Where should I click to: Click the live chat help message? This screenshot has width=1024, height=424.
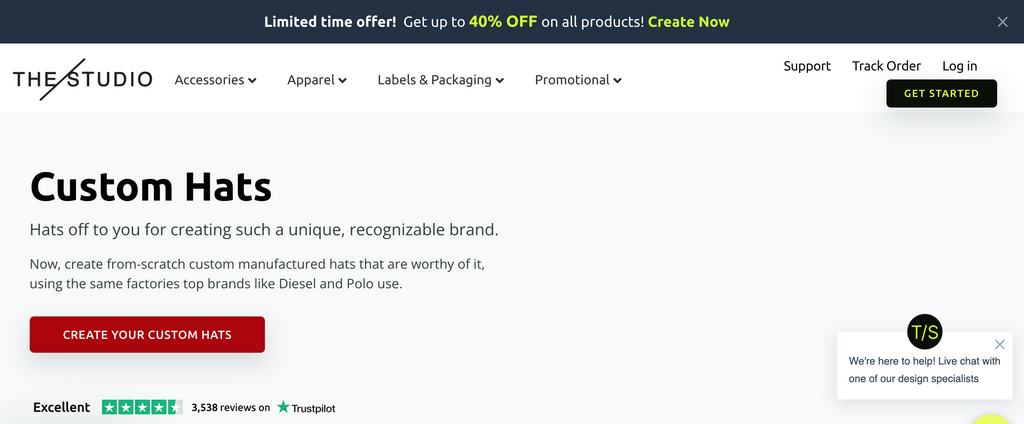924,370
